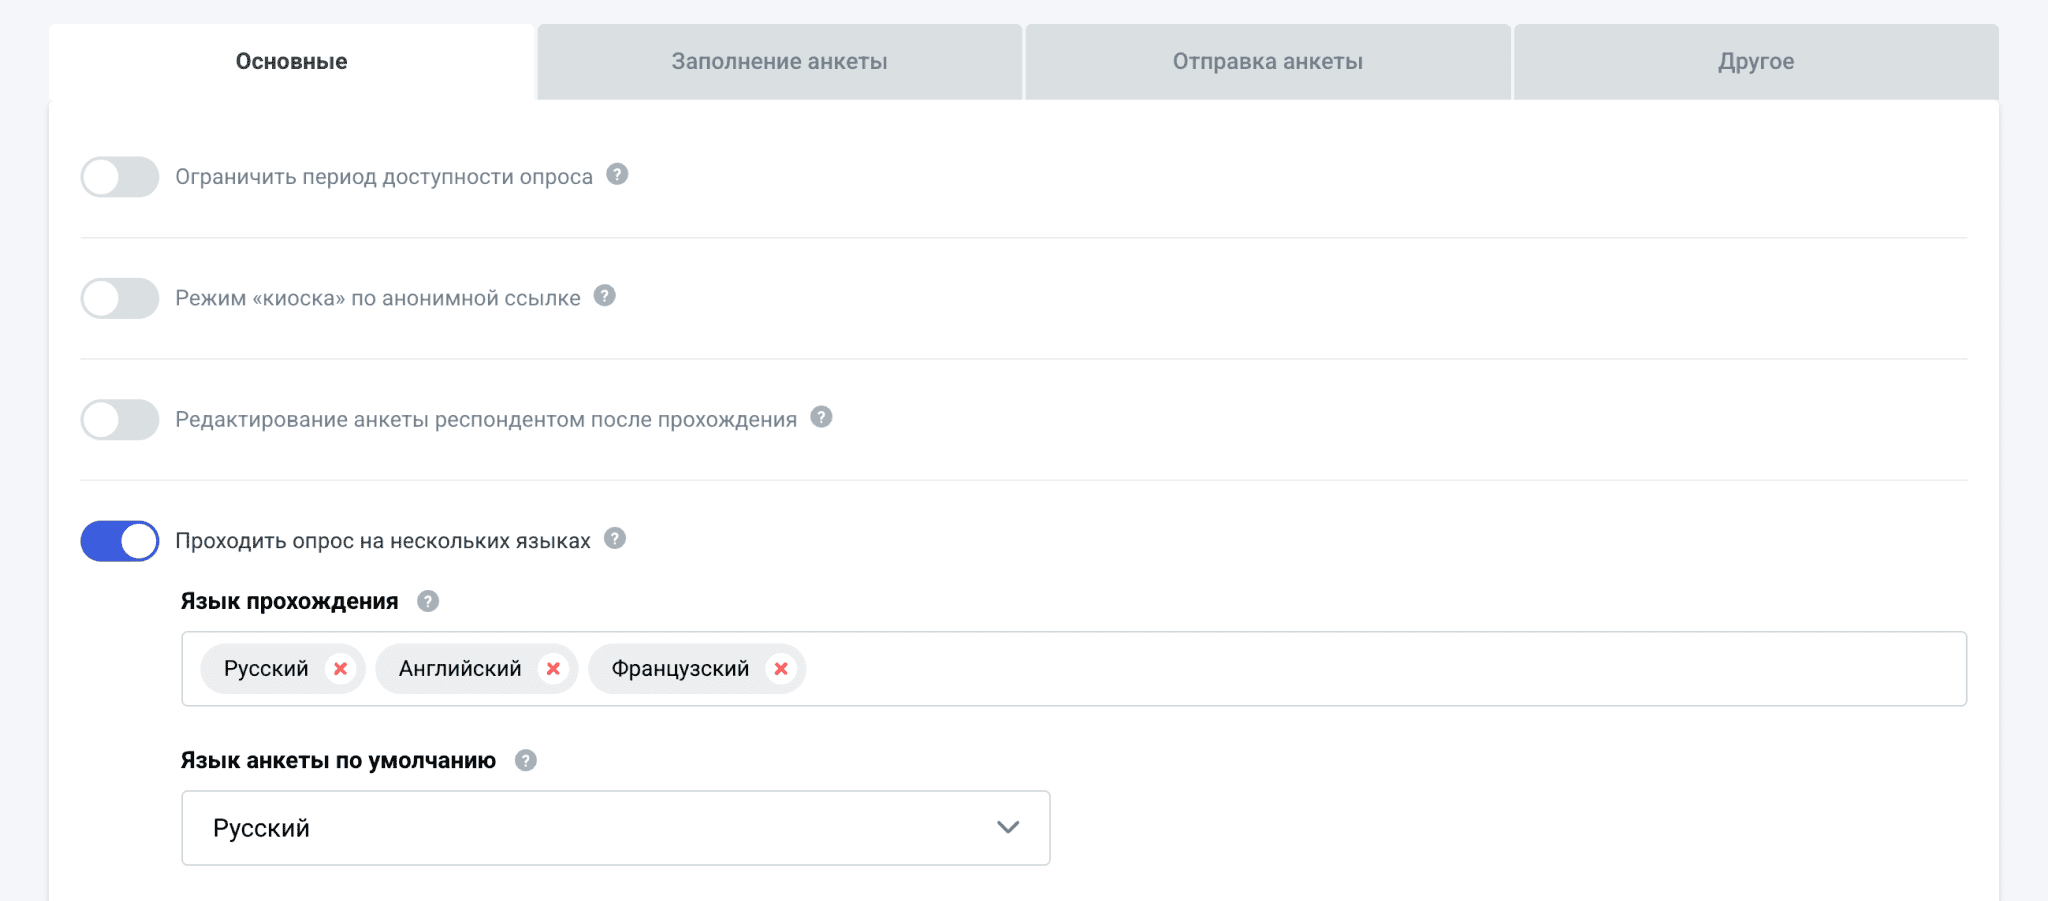Remove the Английский language tag
The width and height of the screenshot is (2048, 901).
coord(553,669)
